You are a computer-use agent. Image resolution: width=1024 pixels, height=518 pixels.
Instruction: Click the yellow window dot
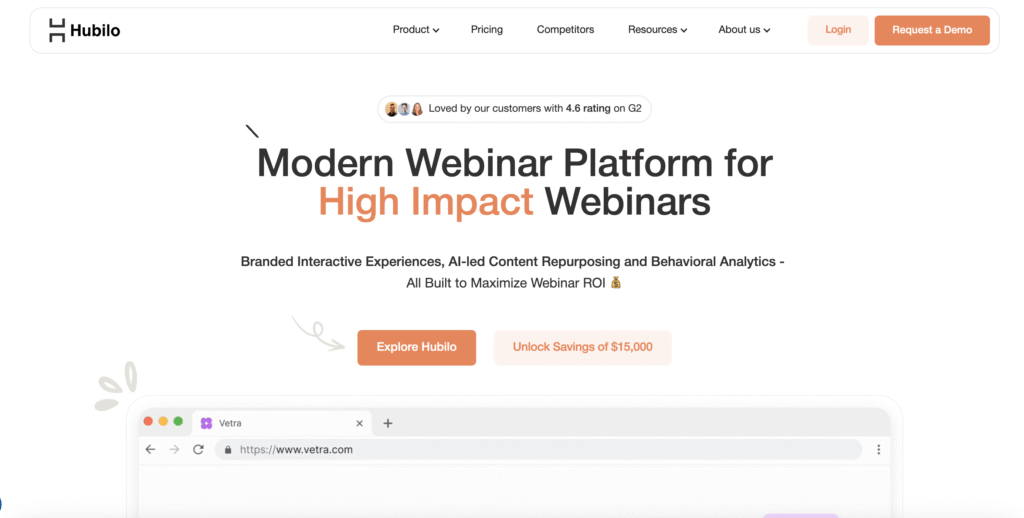click(163, 421)
